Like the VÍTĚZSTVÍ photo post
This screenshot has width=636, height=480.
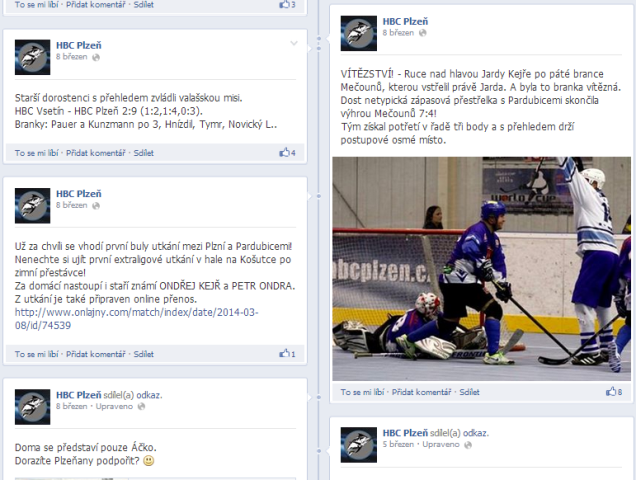click(x=362, y=392)
